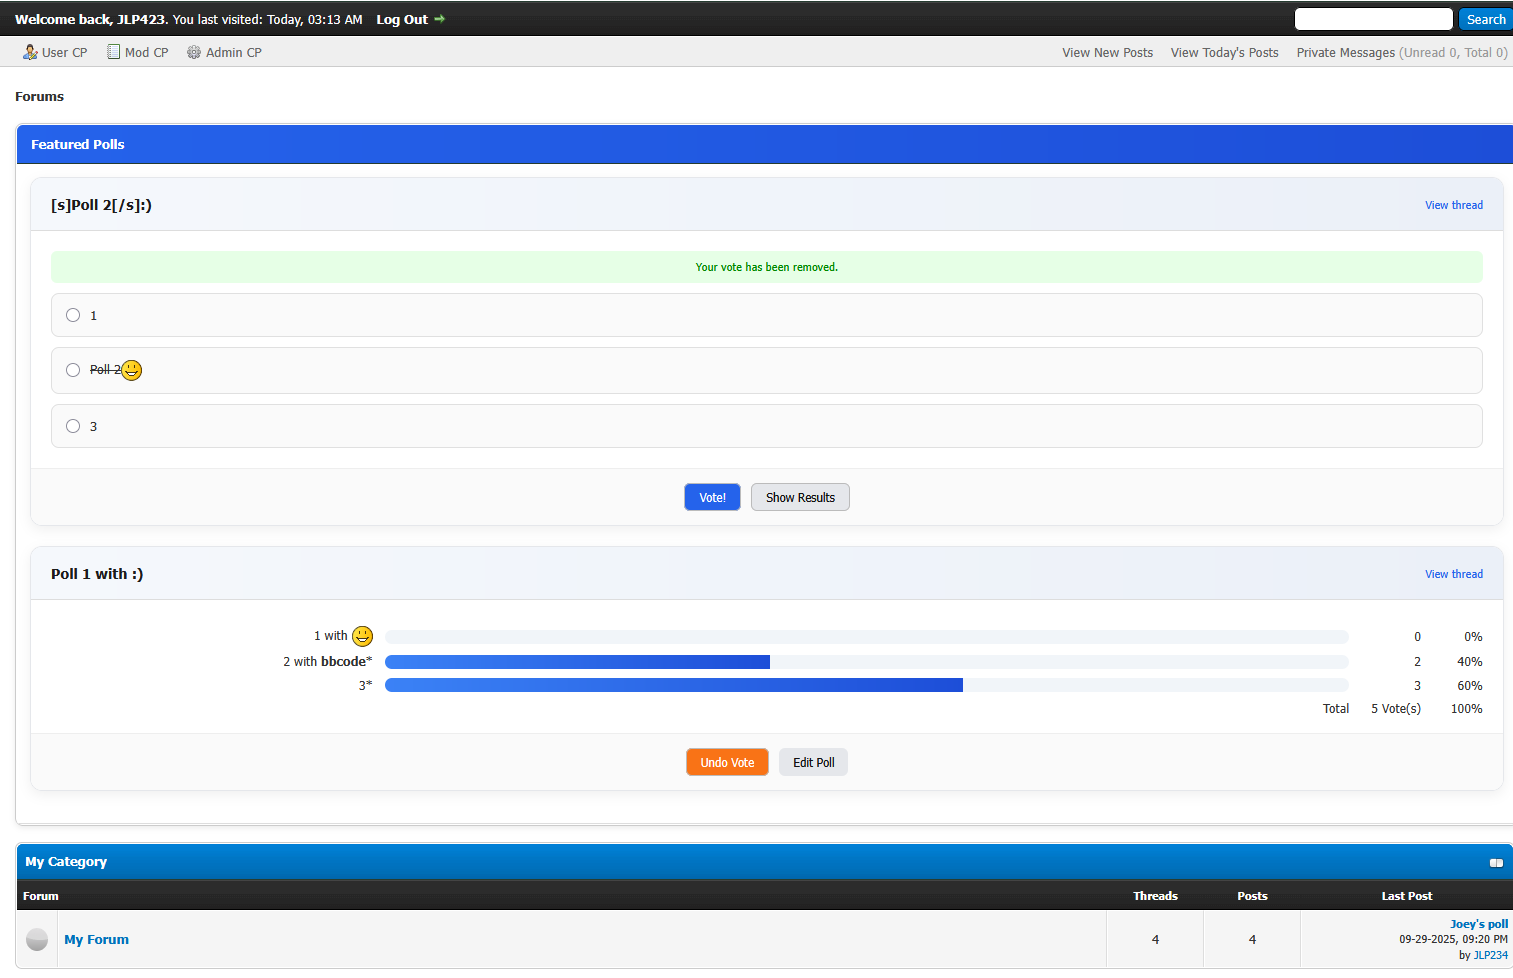Click the orange Undo Vote button
Image resolution: width=1513 pixels, height=978 pixels.
(727, 762)
